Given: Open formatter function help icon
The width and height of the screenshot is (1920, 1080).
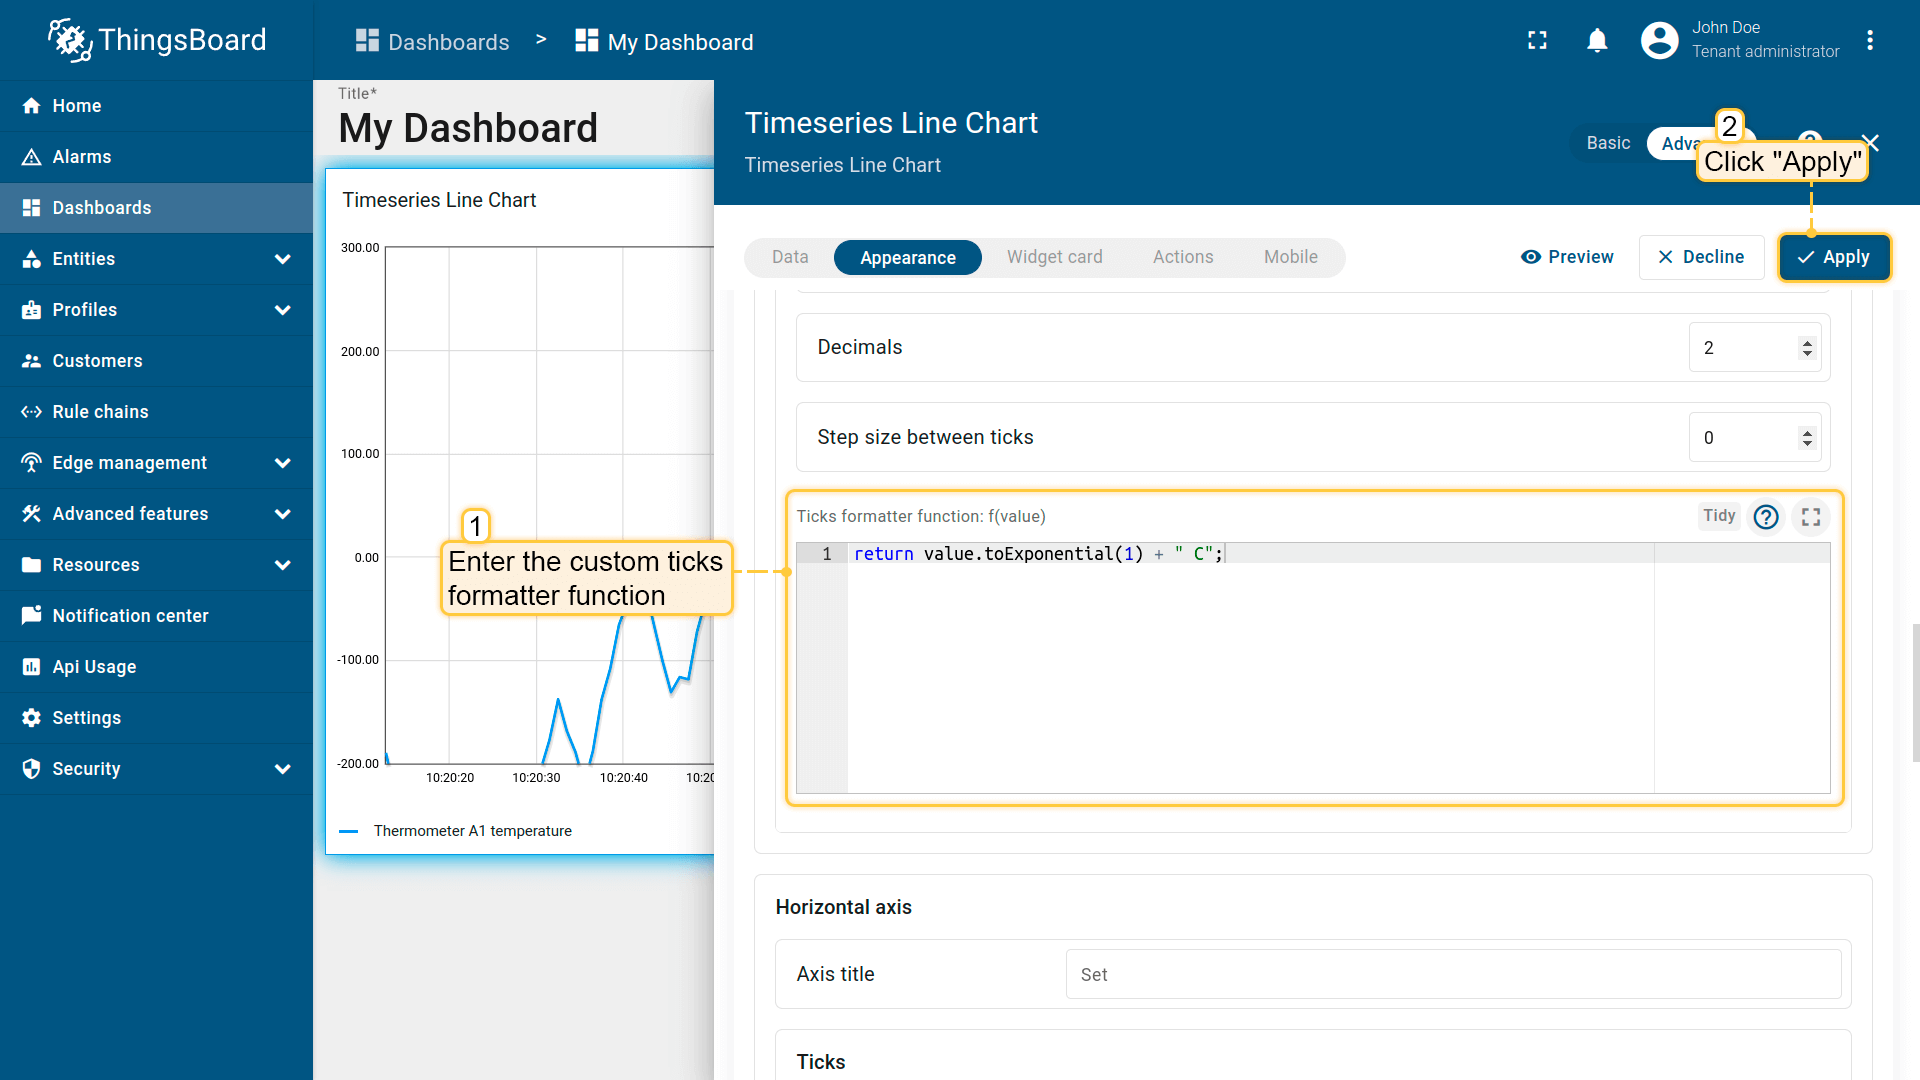Looking at the screenshot, I should click(x=1766, y=516).
